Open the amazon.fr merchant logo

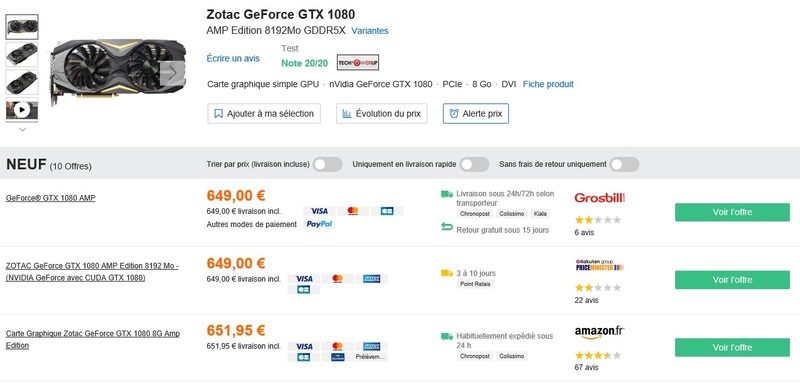click(599, 332)
